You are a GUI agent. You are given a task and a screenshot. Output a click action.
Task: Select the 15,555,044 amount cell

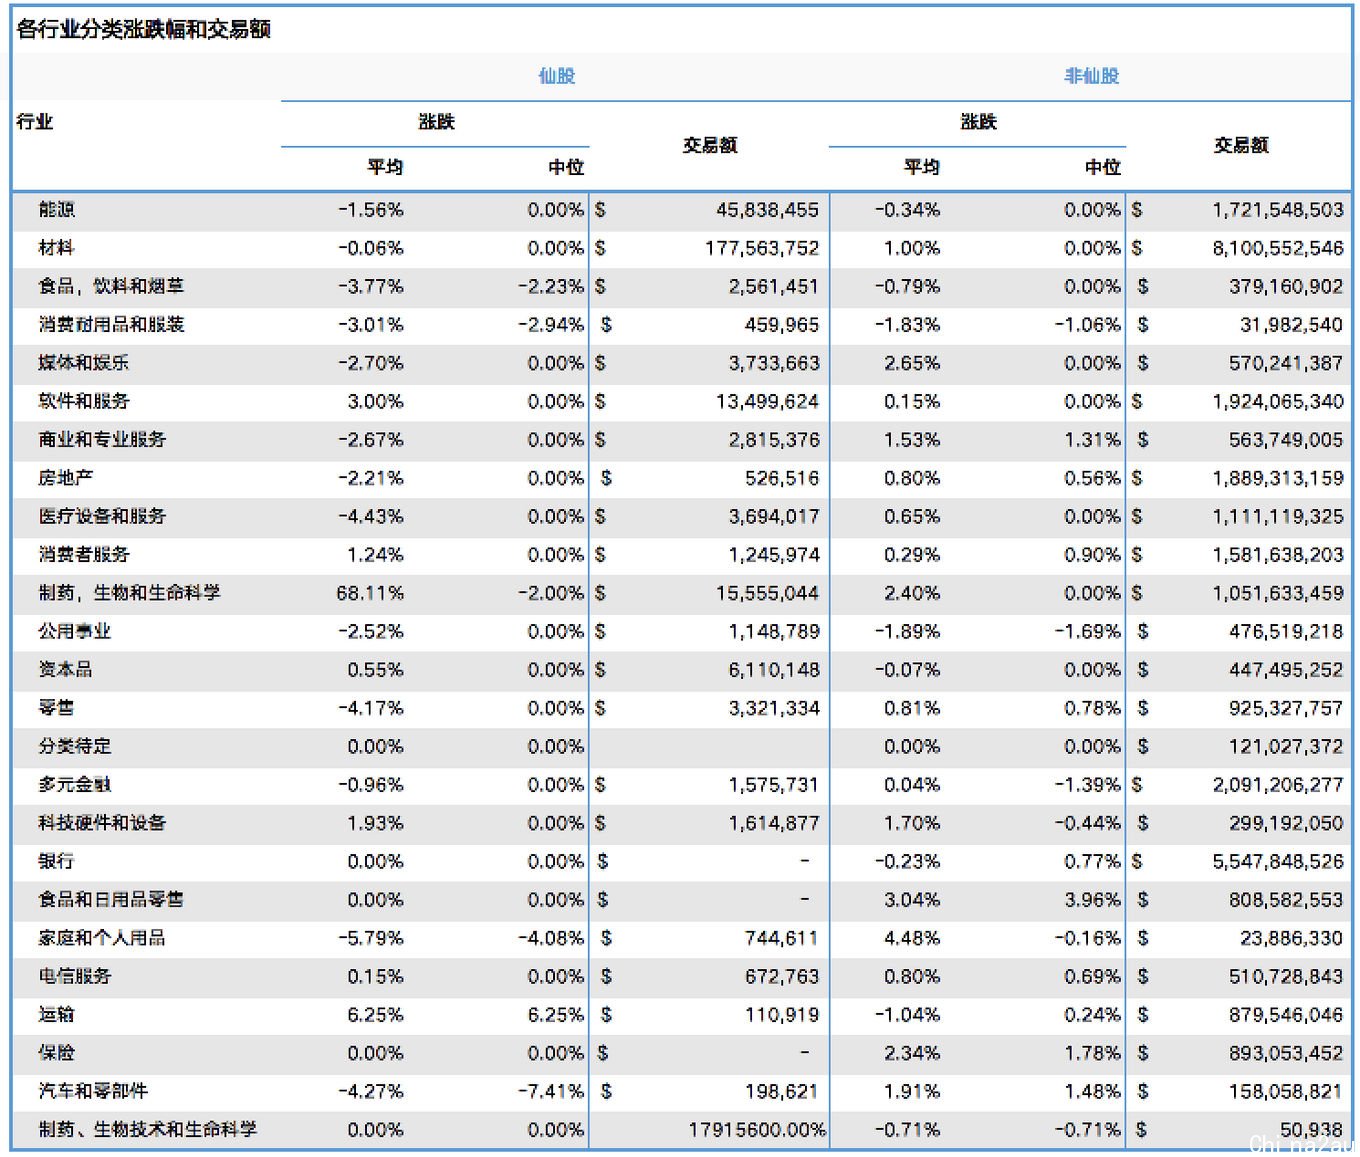(767, 593)
